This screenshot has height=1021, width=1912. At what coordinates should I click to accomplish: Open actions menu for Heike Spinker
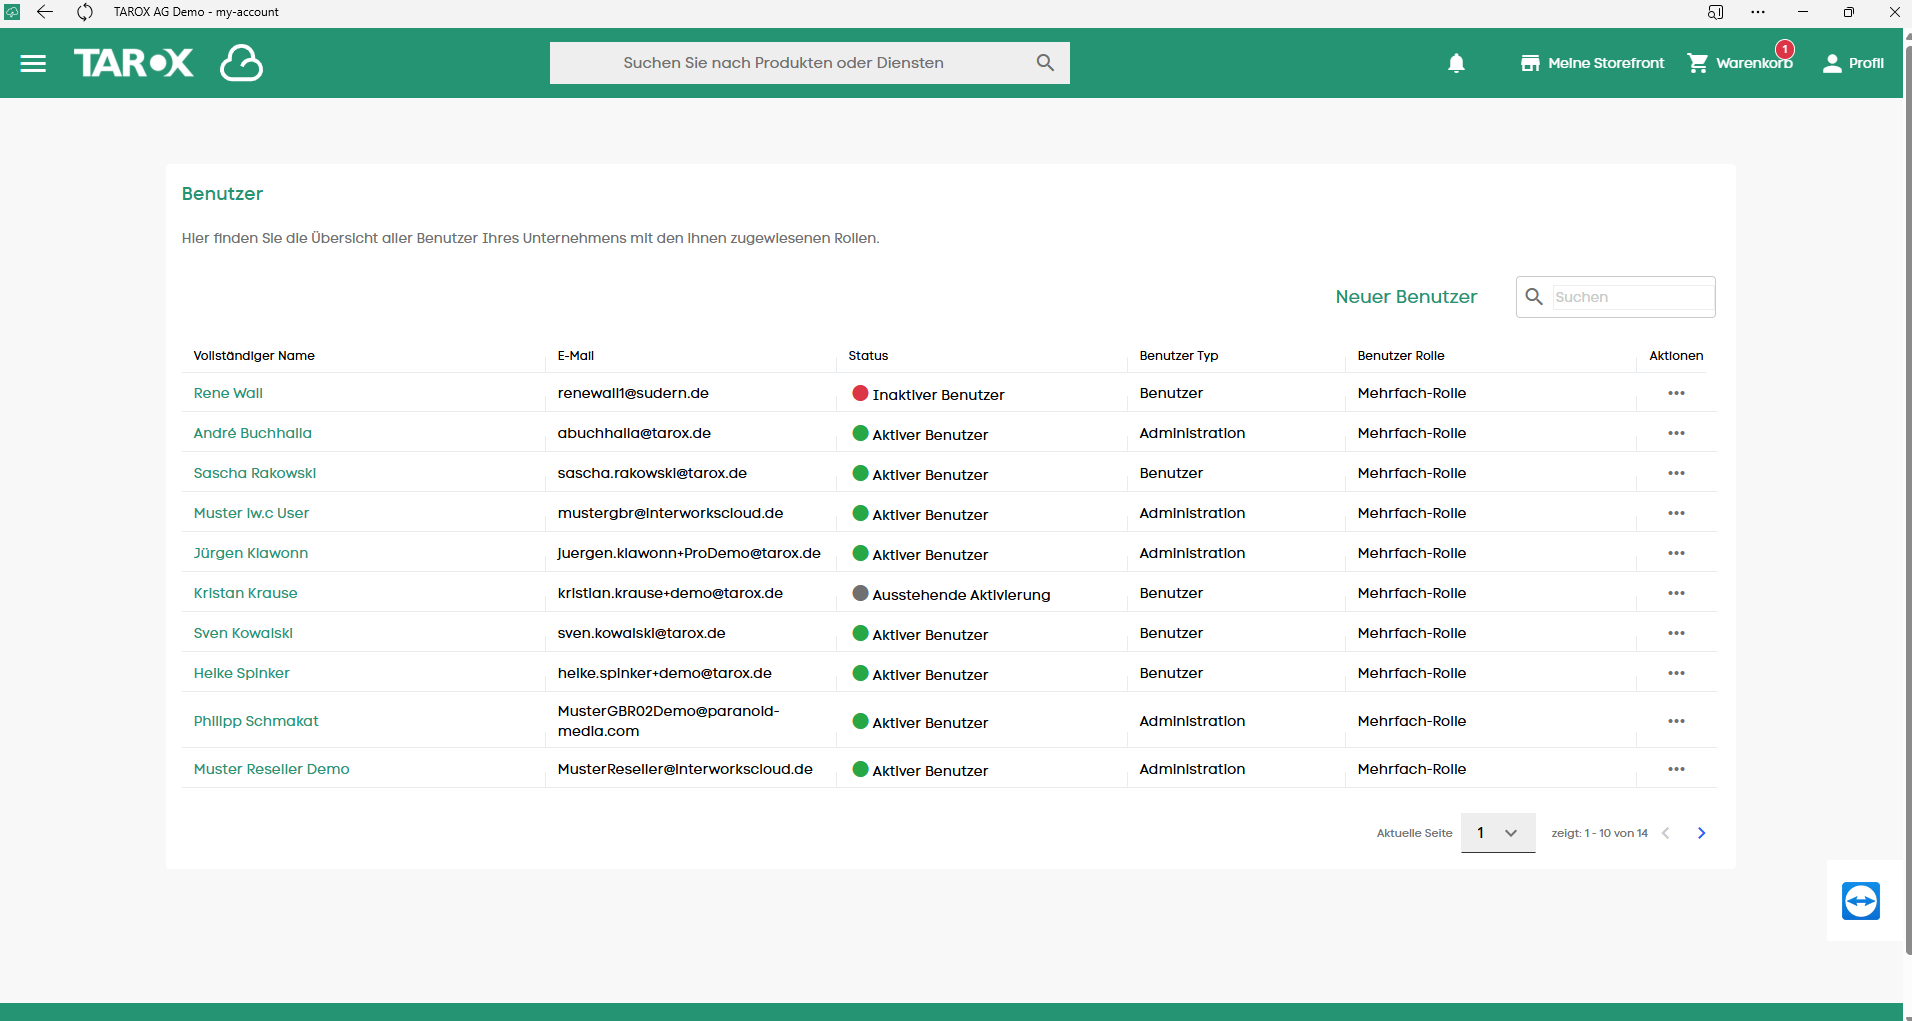coord(1676,673)
